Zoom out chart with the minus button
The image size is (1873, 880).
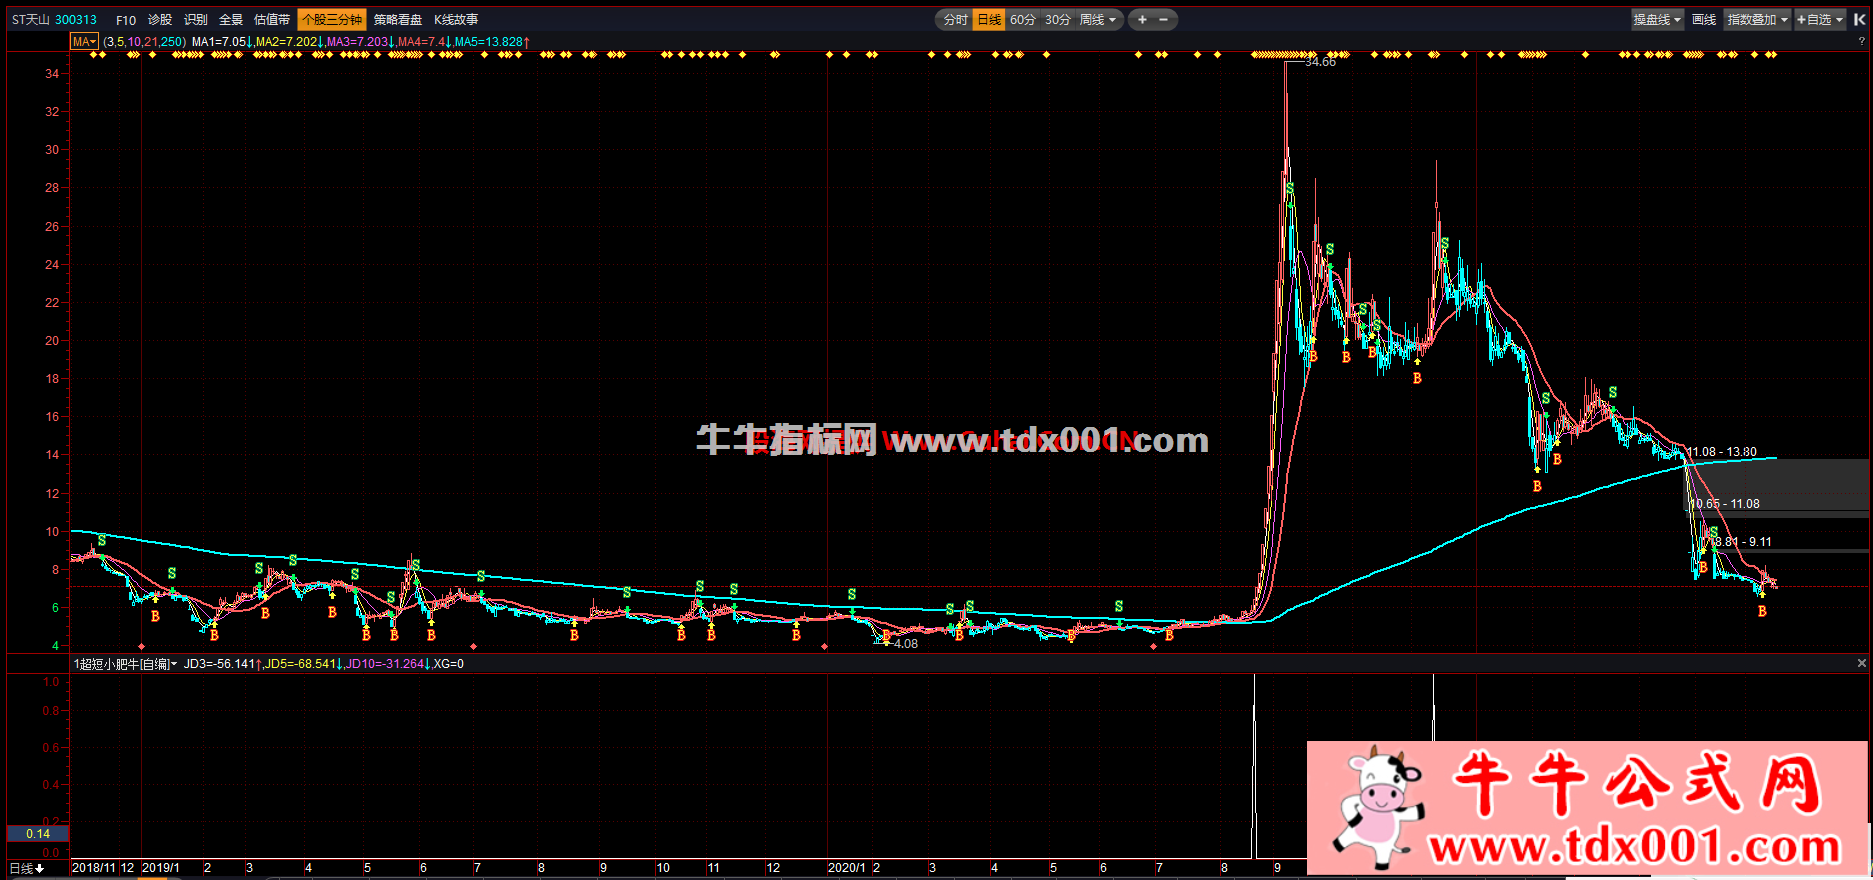1163,20
